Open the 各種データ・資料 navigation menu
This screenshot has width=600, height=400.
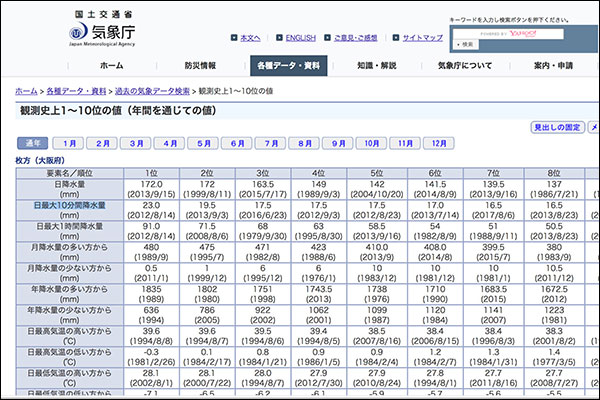[289, 65]
